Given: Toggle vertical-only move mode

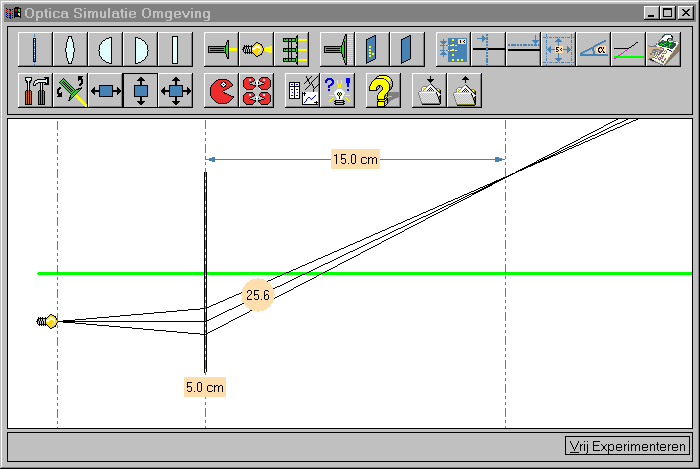Looking at the screenshot, I should click(x=140, y=91).
